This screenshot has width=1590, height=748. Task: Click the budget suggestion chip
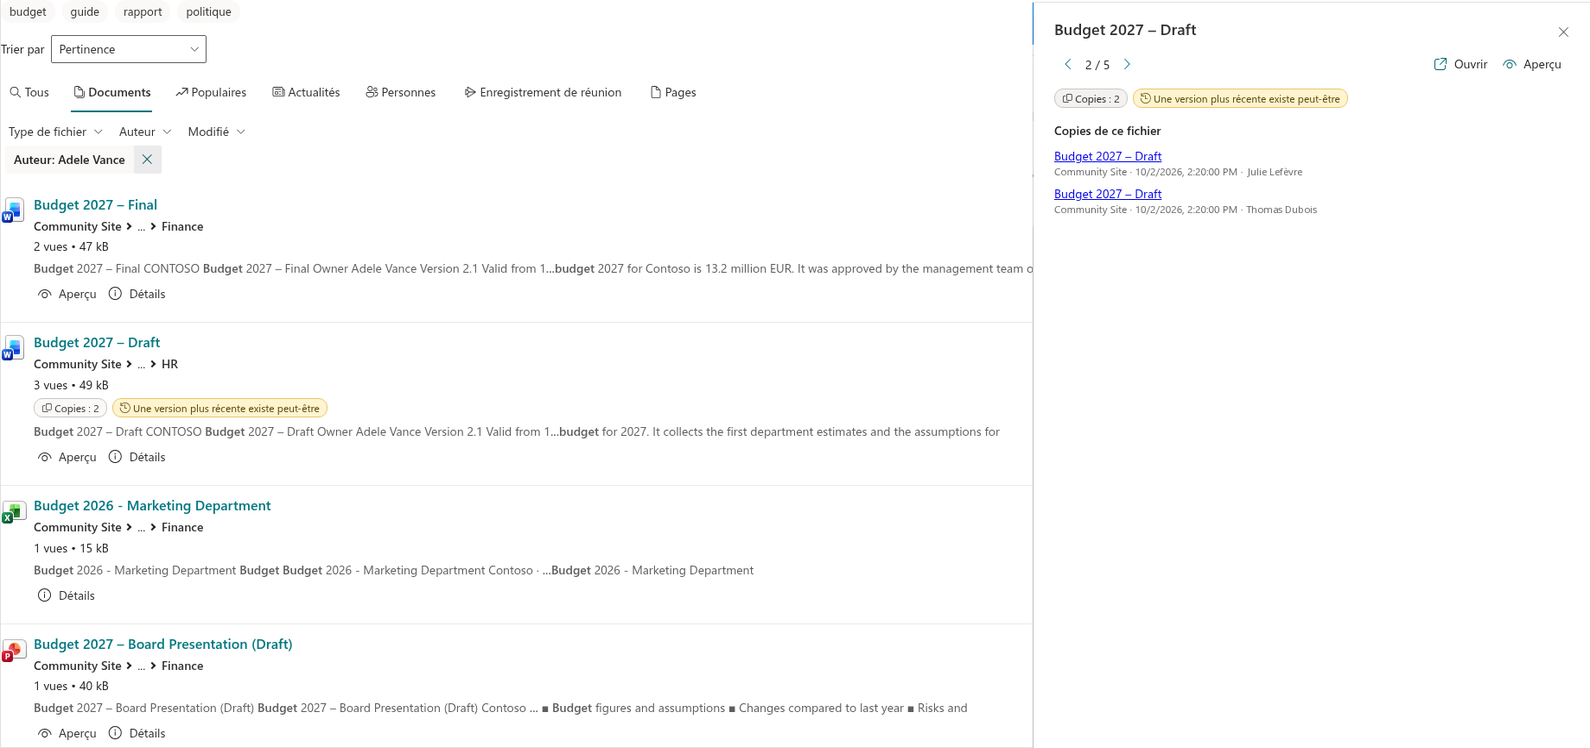click(28, 12)
